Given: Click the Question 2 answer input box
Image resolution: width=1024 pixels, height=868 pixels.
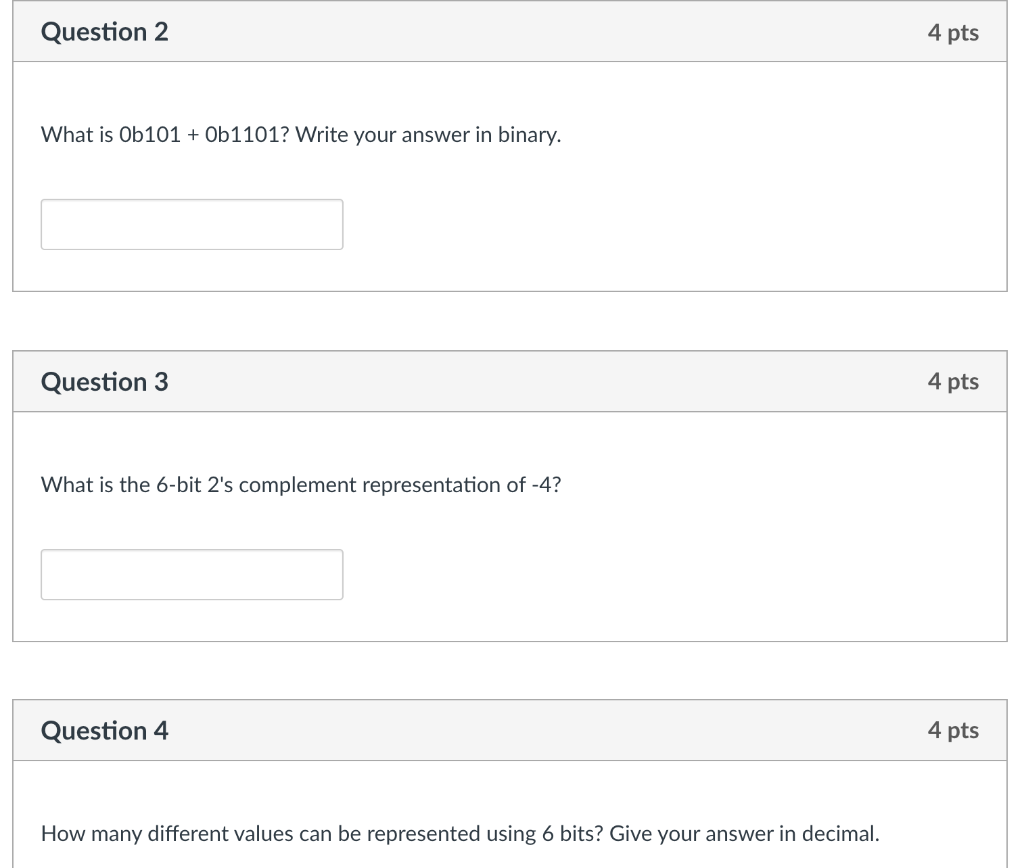Looking at the screenshot, I should [192, 224].
